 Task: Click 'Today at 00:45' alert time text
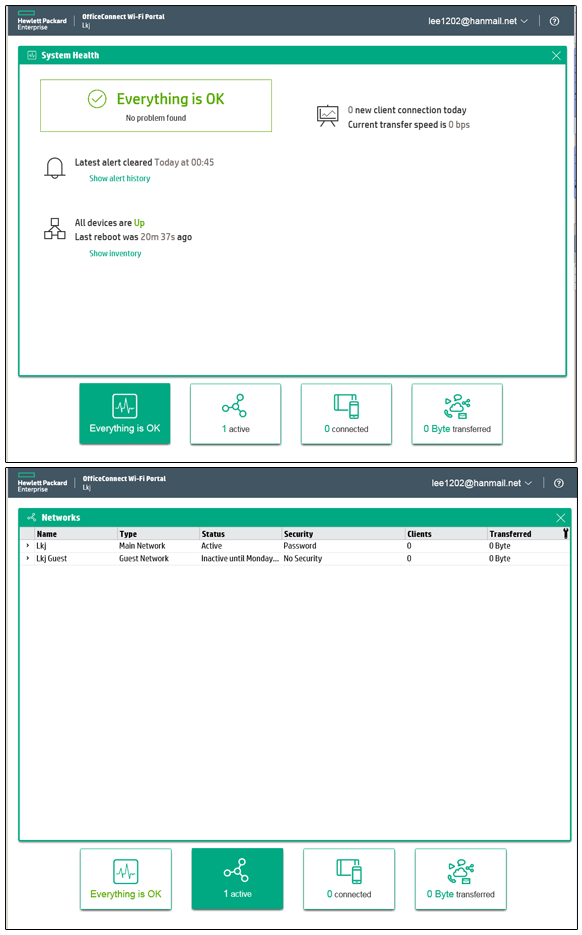click(184, 162)
